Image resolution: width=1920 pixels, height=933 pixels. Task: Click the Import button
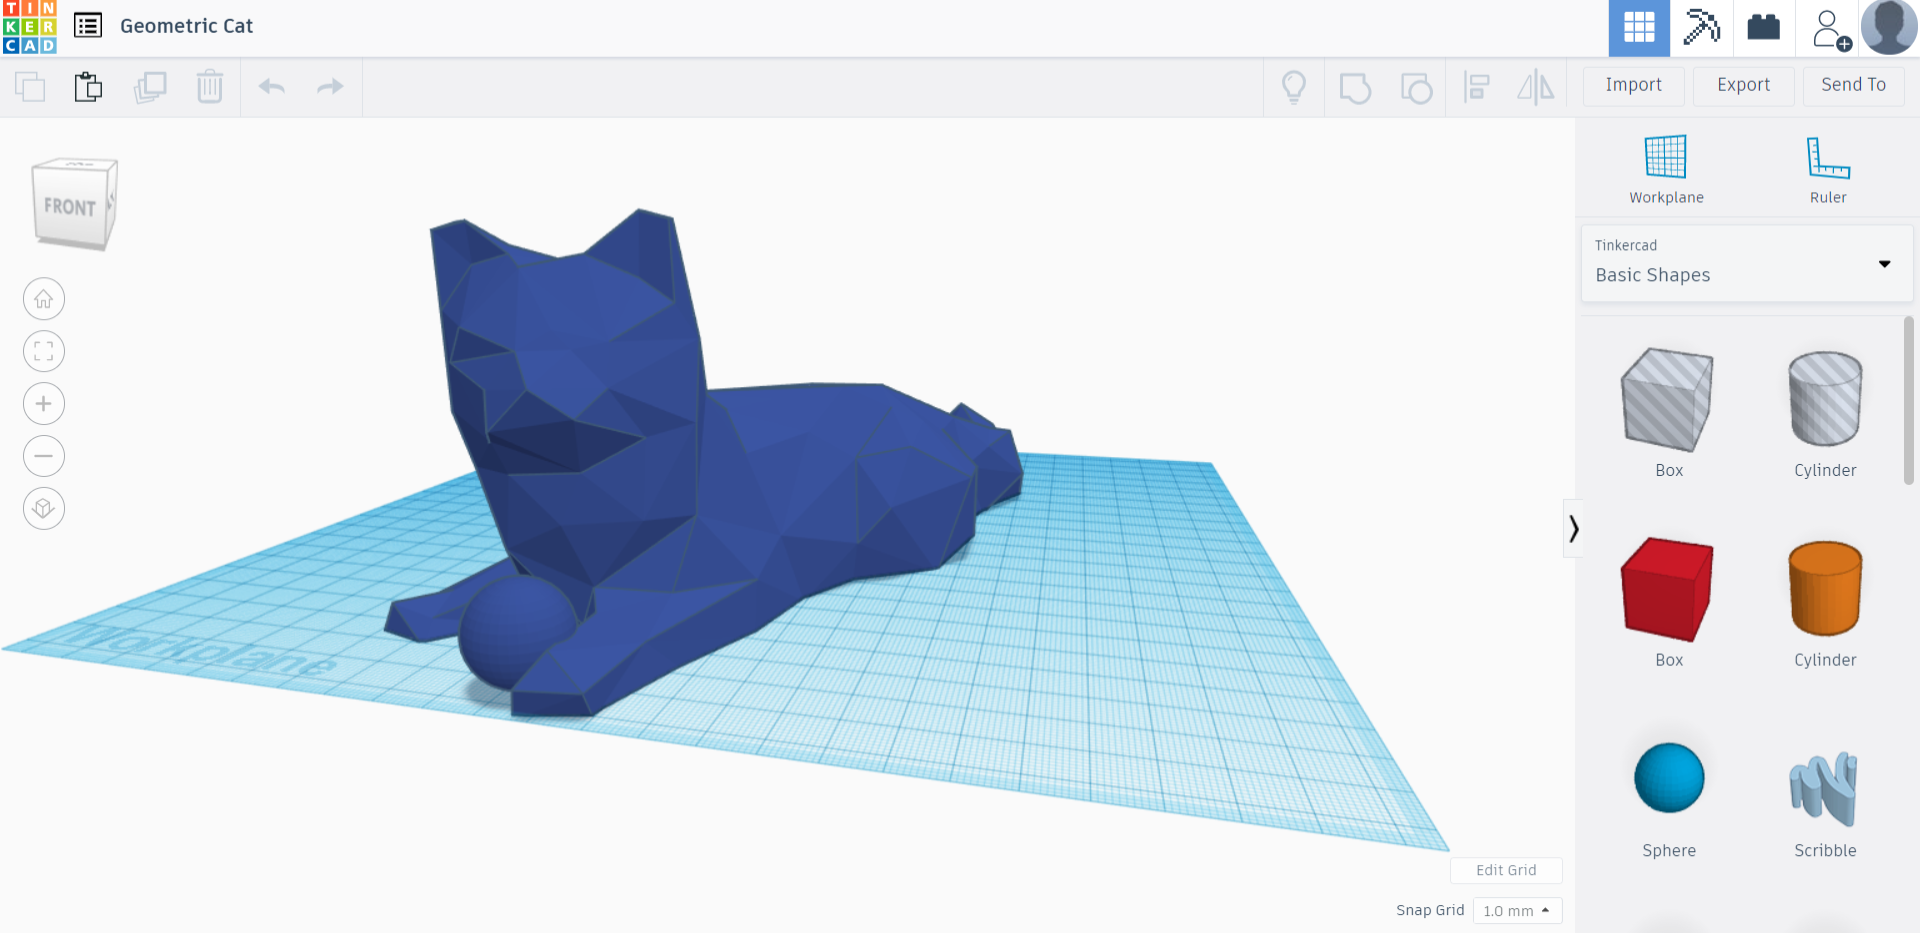click(1633, 85)
